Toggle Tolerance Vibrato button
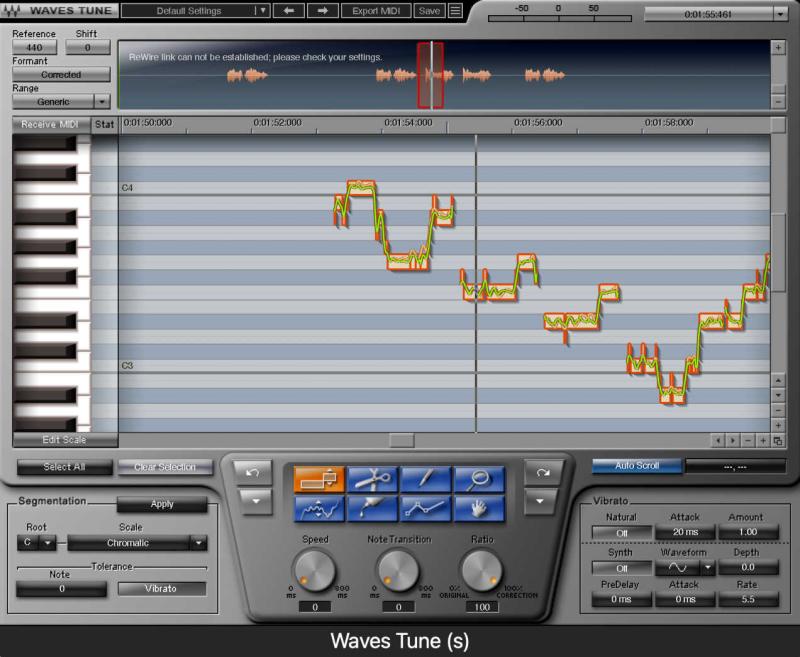Image resolution: width=800 pixels, height=657 pixels. coord(162,589)
